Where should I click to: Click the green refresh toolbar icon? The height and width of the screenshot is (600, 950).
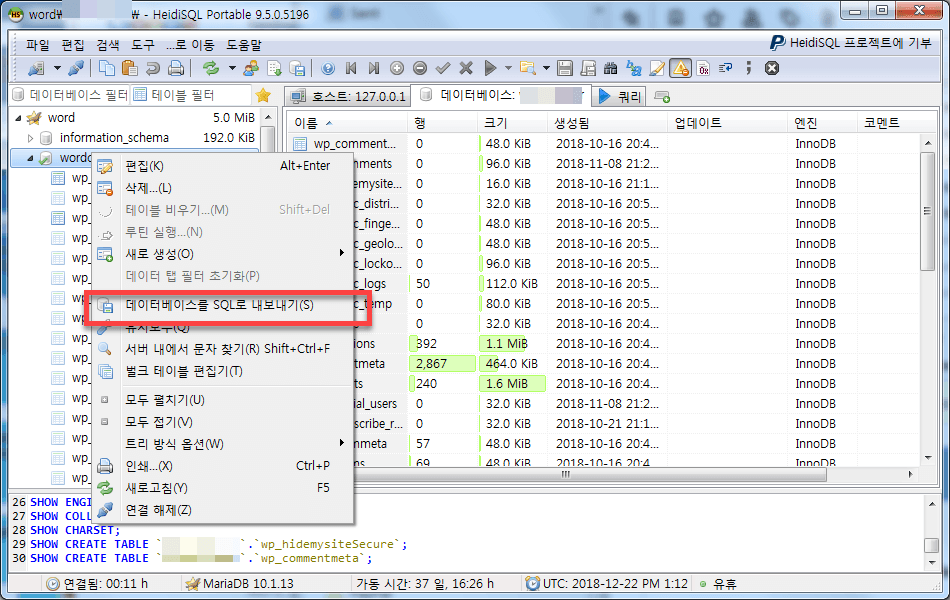(x=211, y=68)
